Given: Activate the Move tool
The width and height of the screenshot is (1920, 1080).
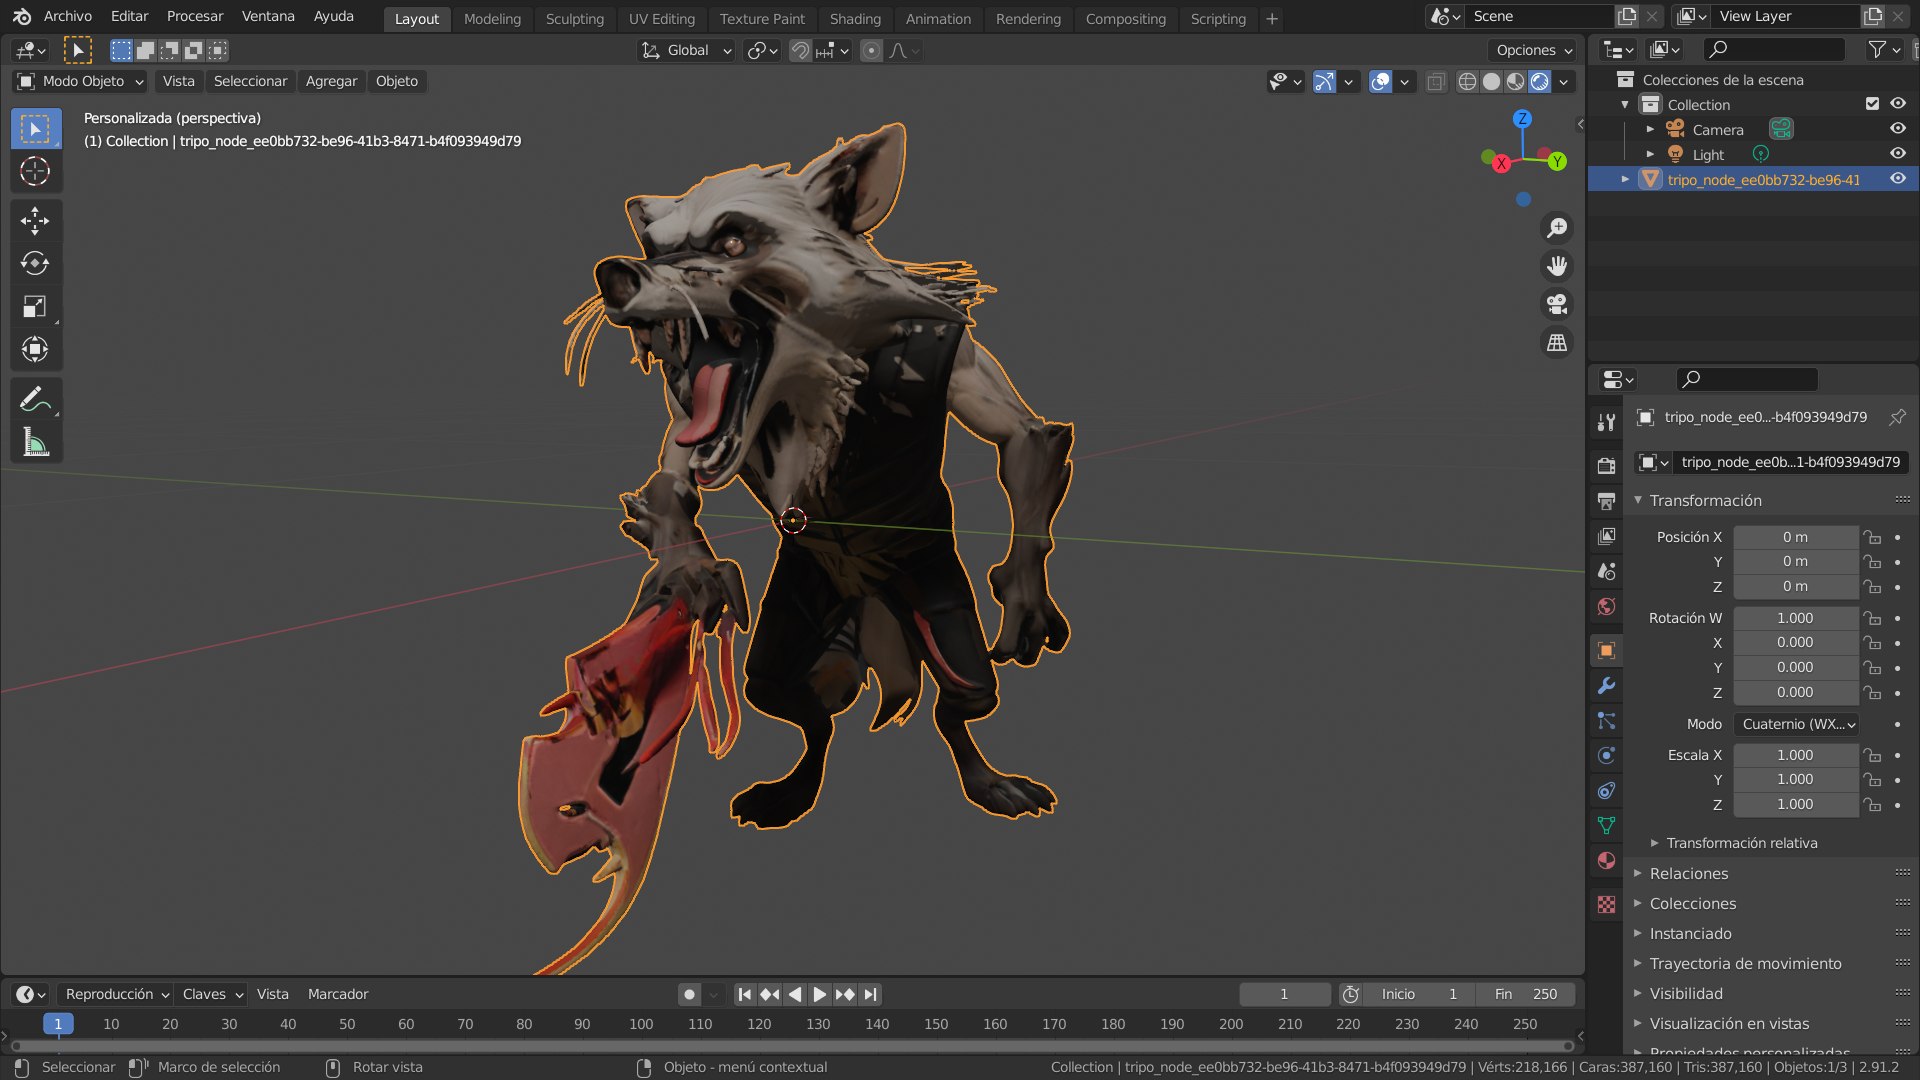Looking at the screenshot, I should (35, 220).
